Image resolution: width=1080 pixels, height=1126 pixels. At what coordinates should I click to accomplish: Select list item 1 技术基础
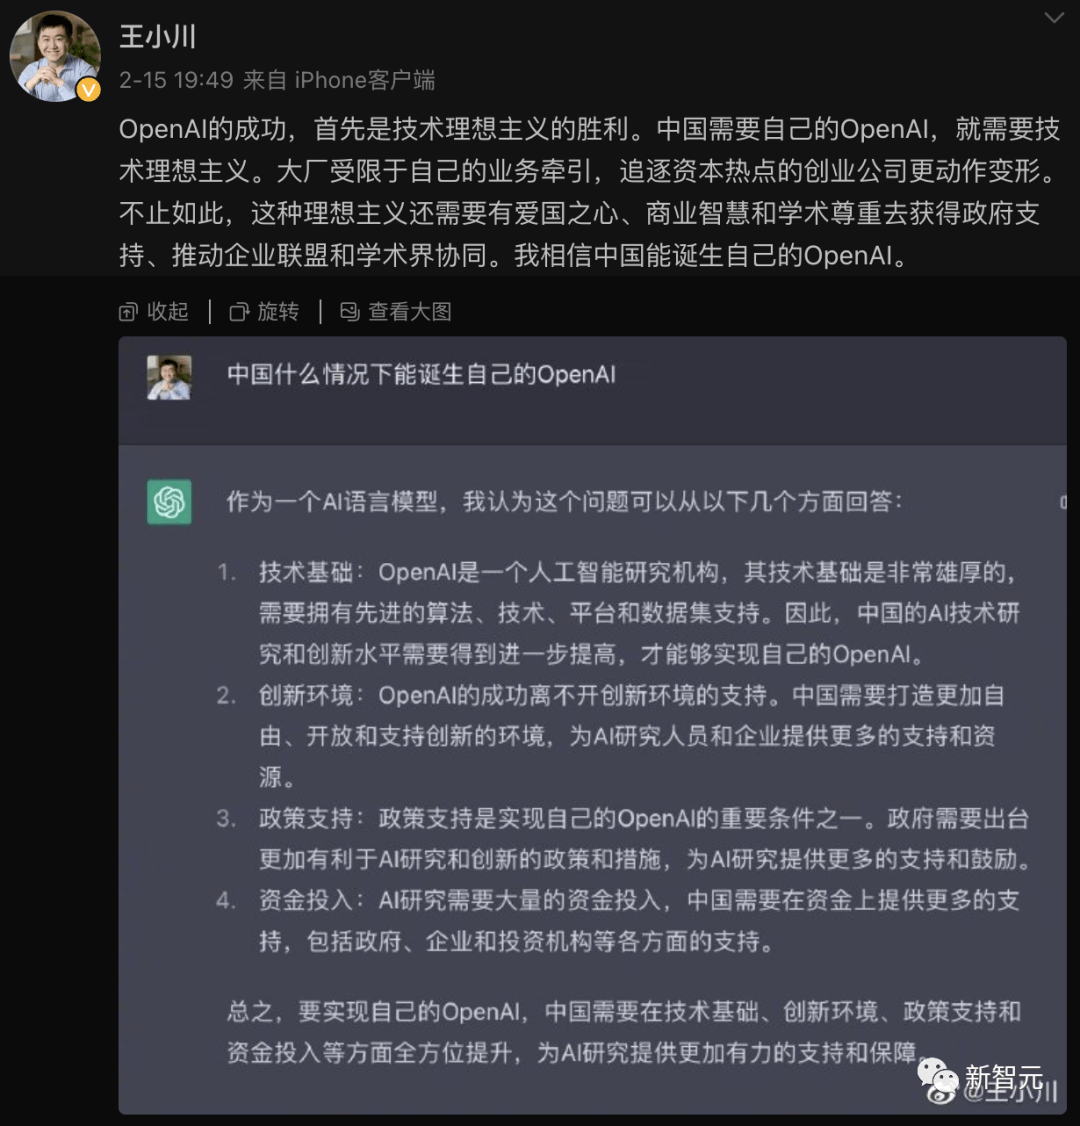tap(619, 613)
